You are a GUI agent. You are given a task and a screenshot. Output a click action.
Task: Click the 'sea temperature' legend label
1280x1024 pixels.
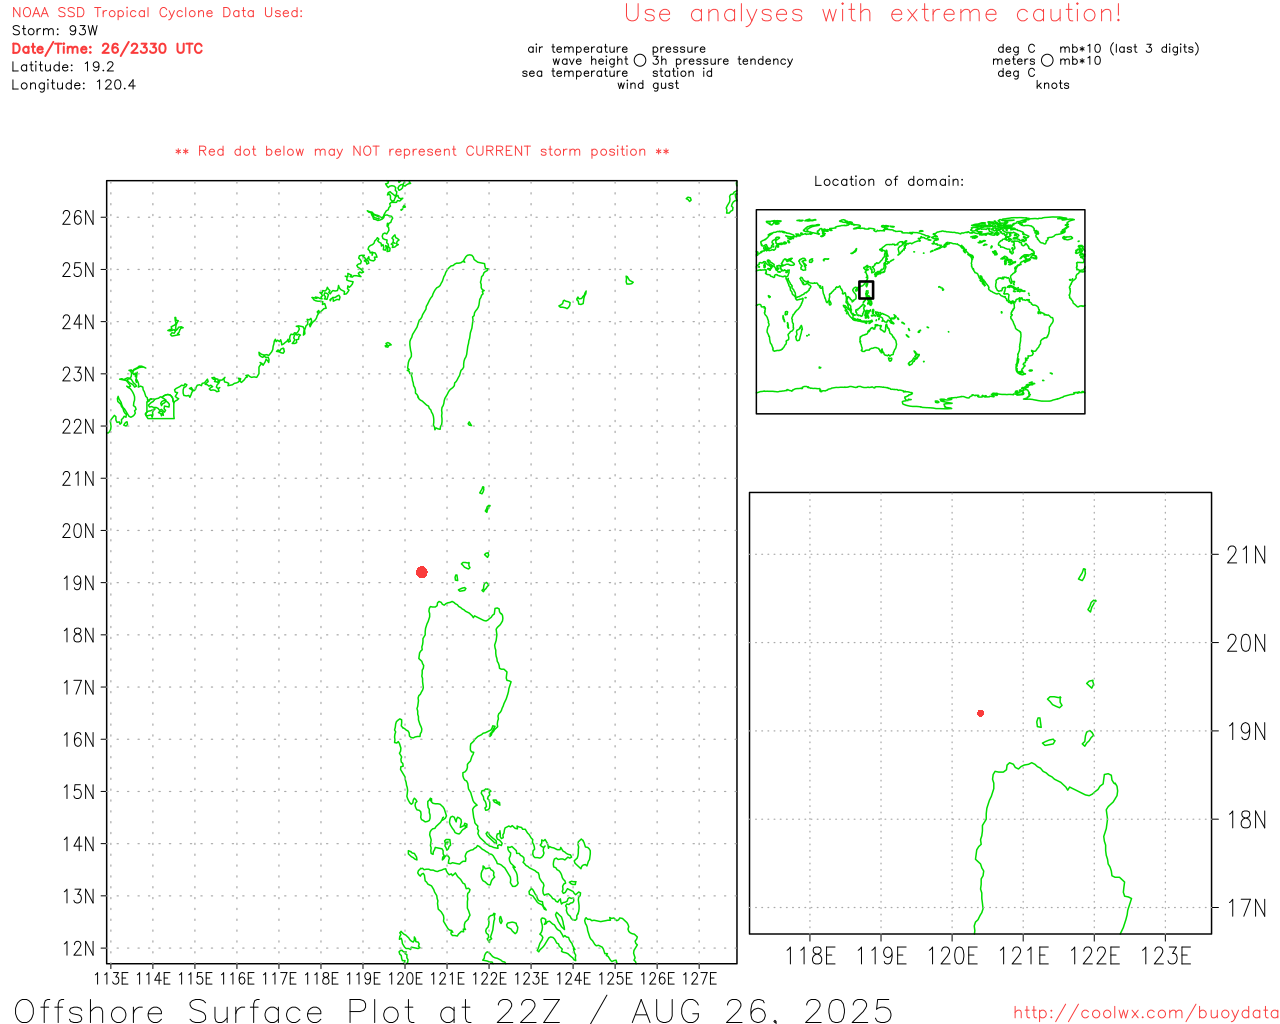[575, 73]
